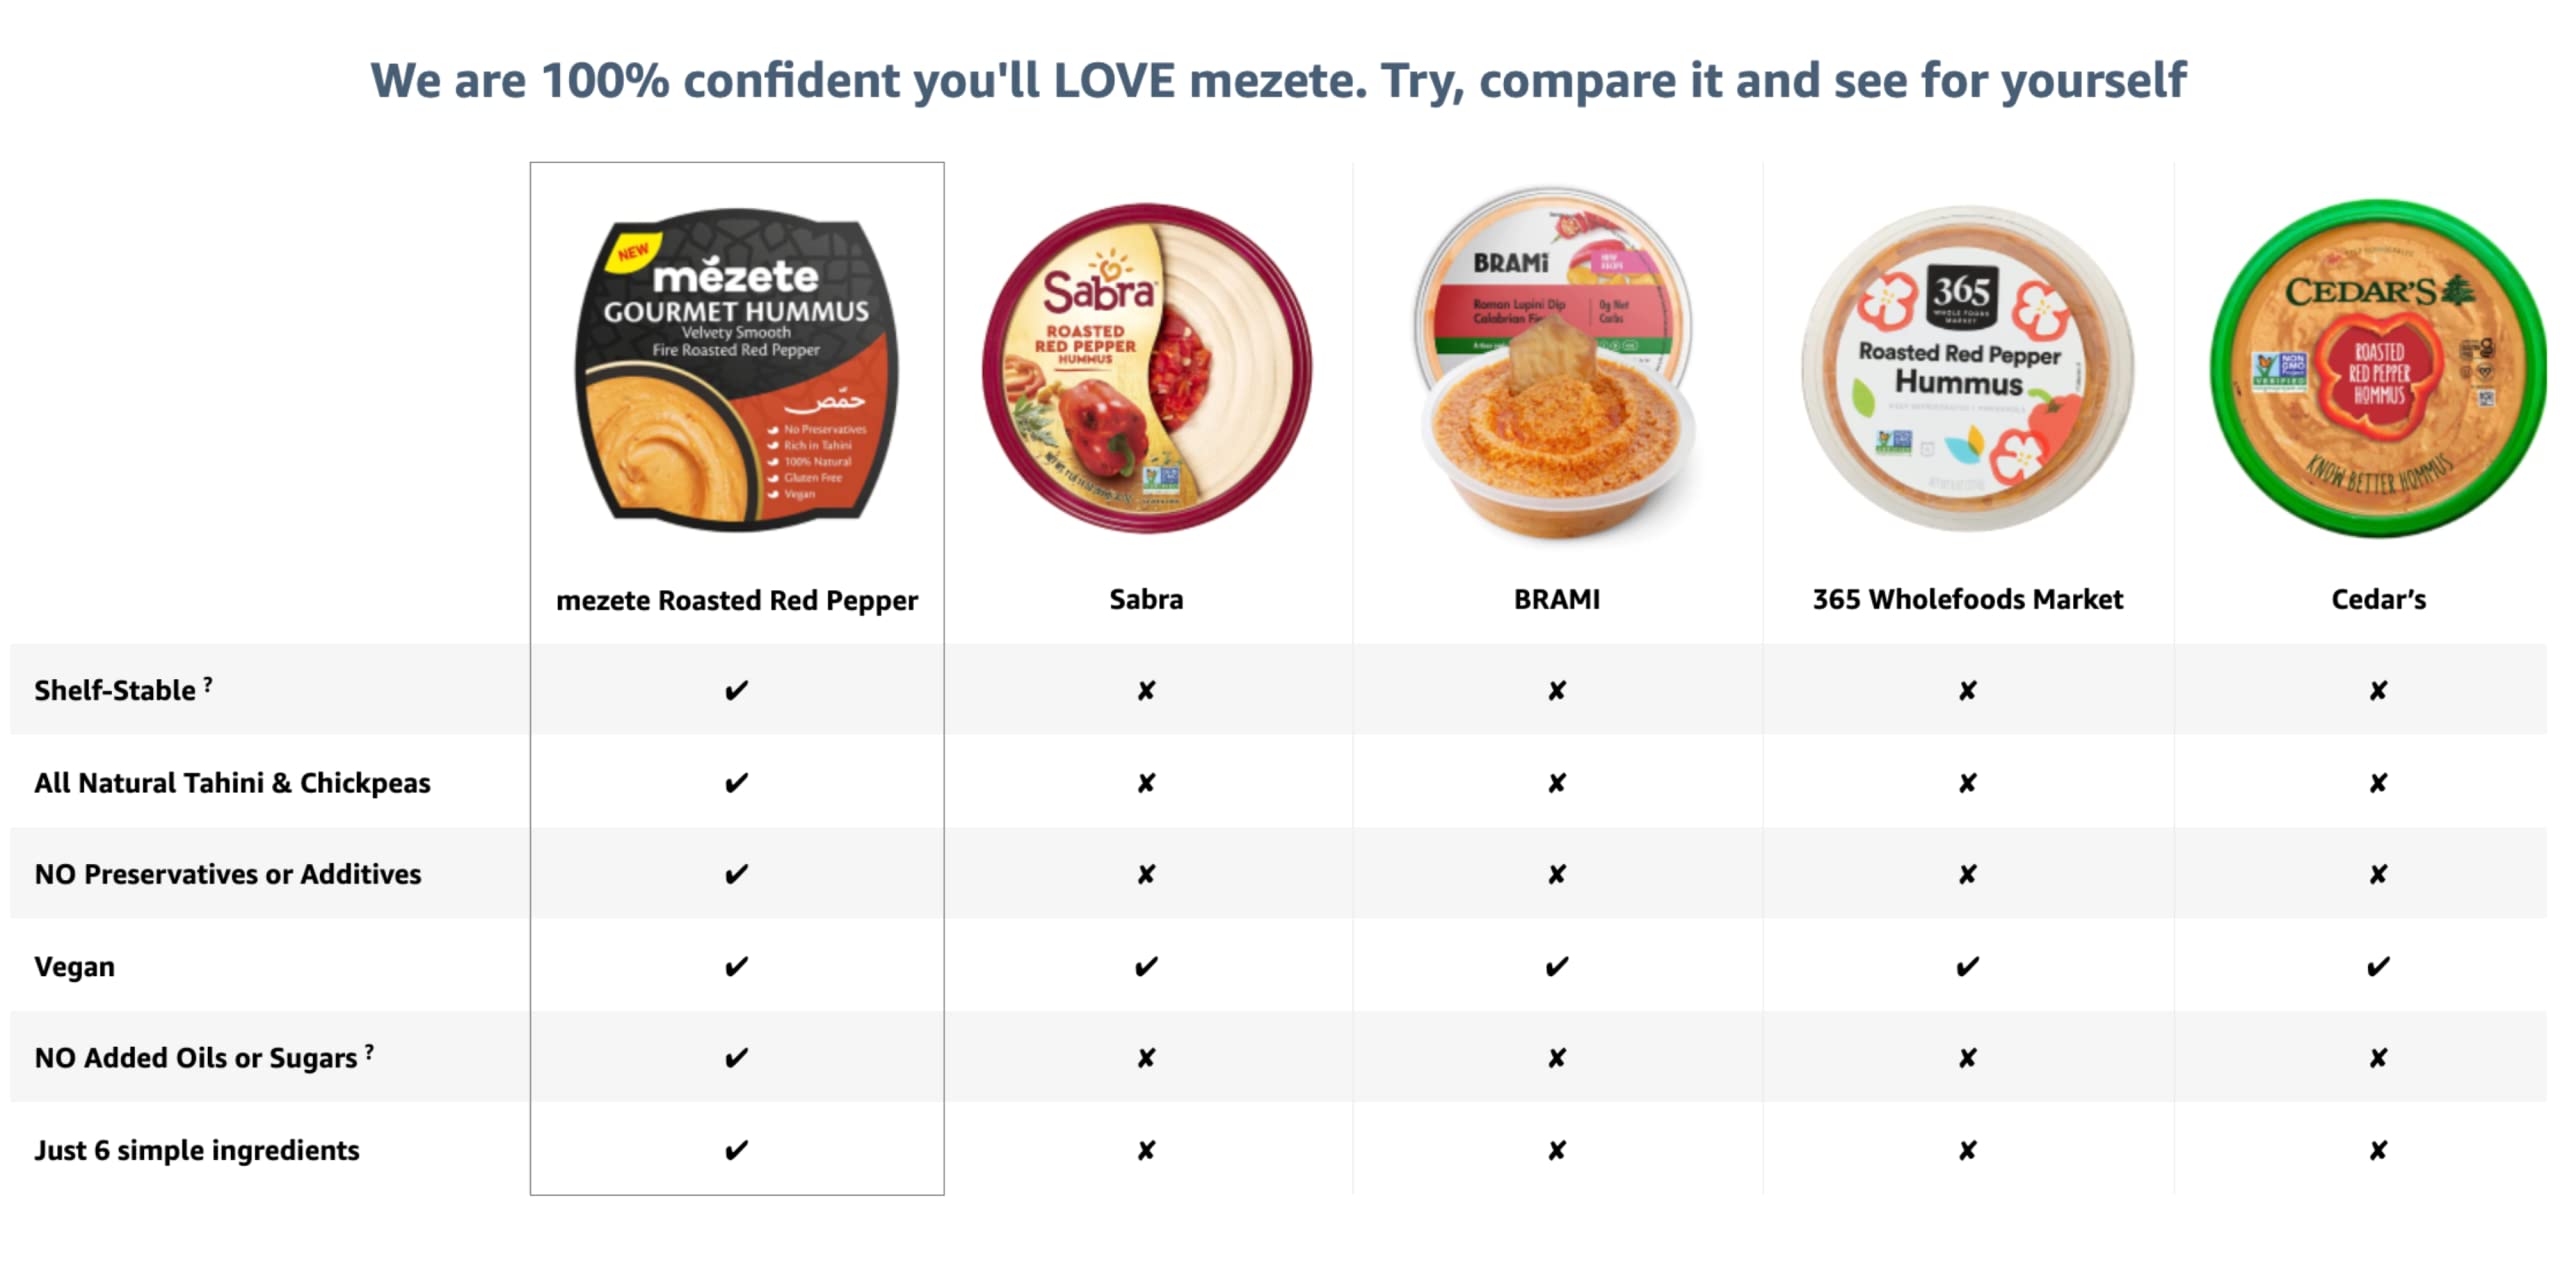Click BRAMI's Vegan checkmark
The height and width of the screenshot is (1280, 2560).
point(1556,967)
